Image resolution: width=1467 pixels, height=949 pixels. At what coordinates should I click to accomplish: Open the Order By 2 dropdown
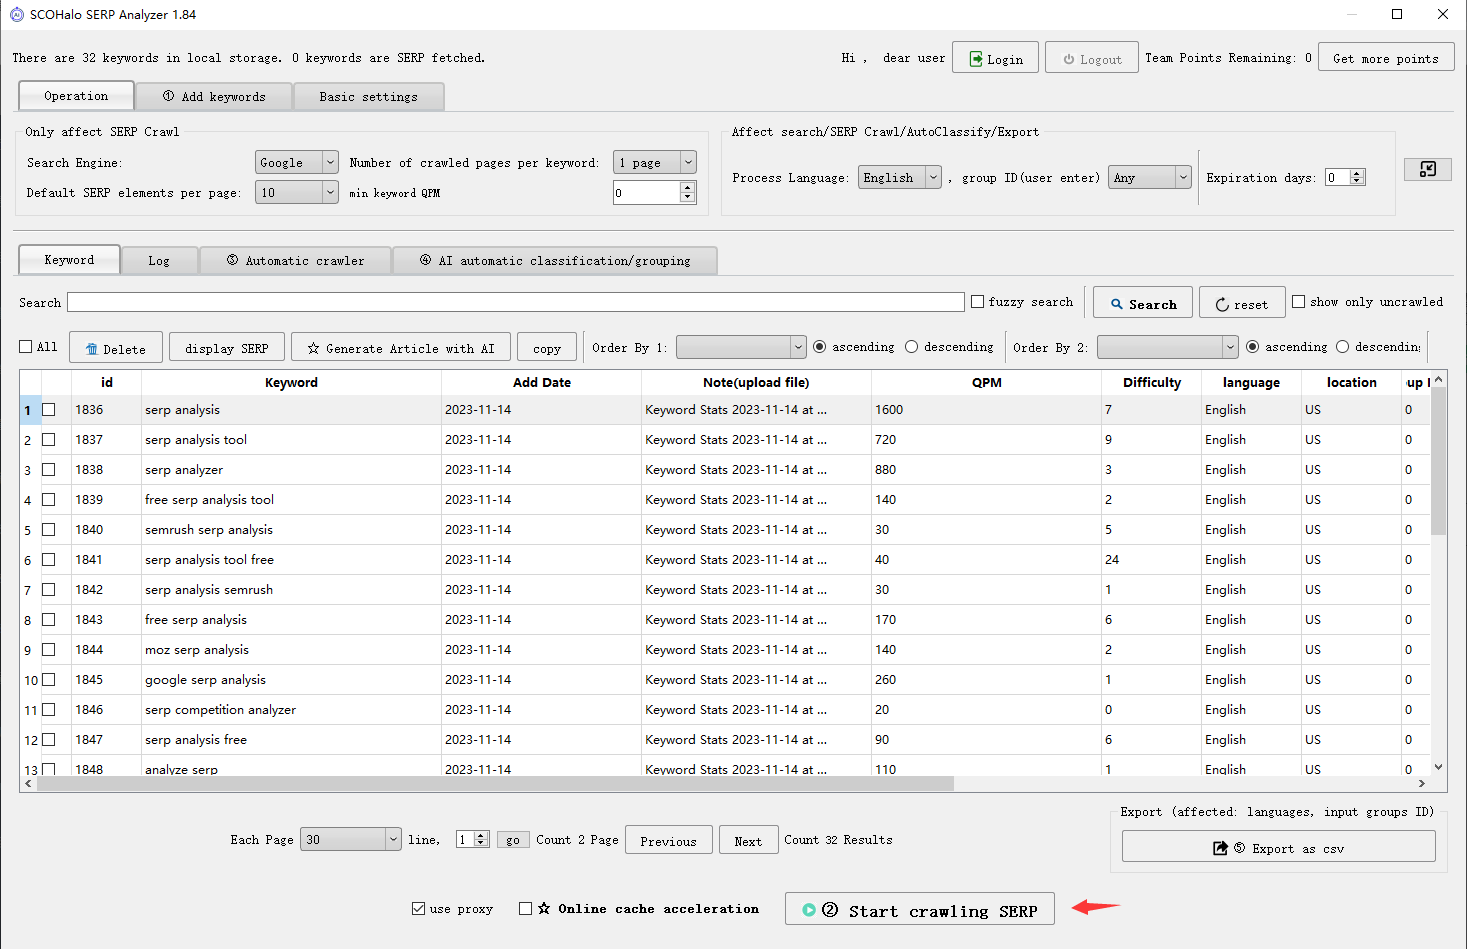(x=1168, y=347)
